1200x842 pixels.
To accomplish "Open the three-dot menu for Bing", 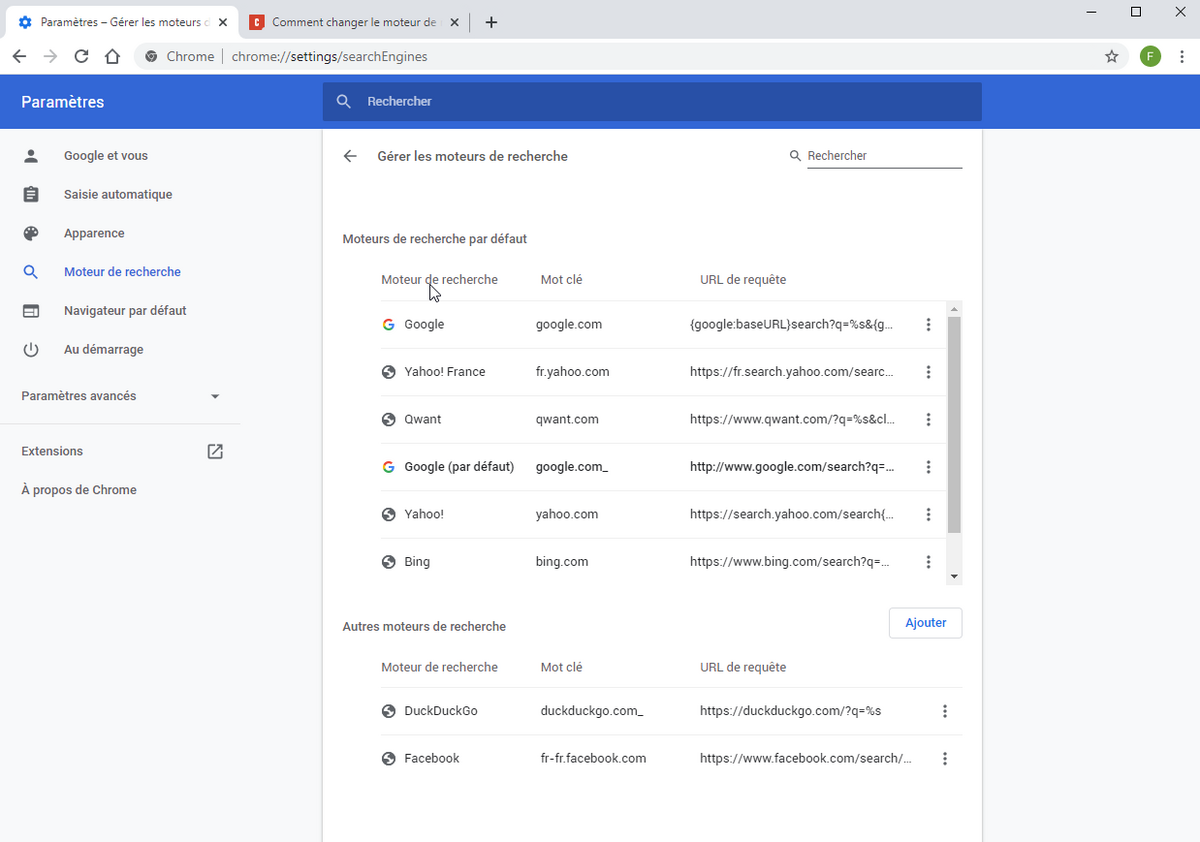I will pos(928,562).
